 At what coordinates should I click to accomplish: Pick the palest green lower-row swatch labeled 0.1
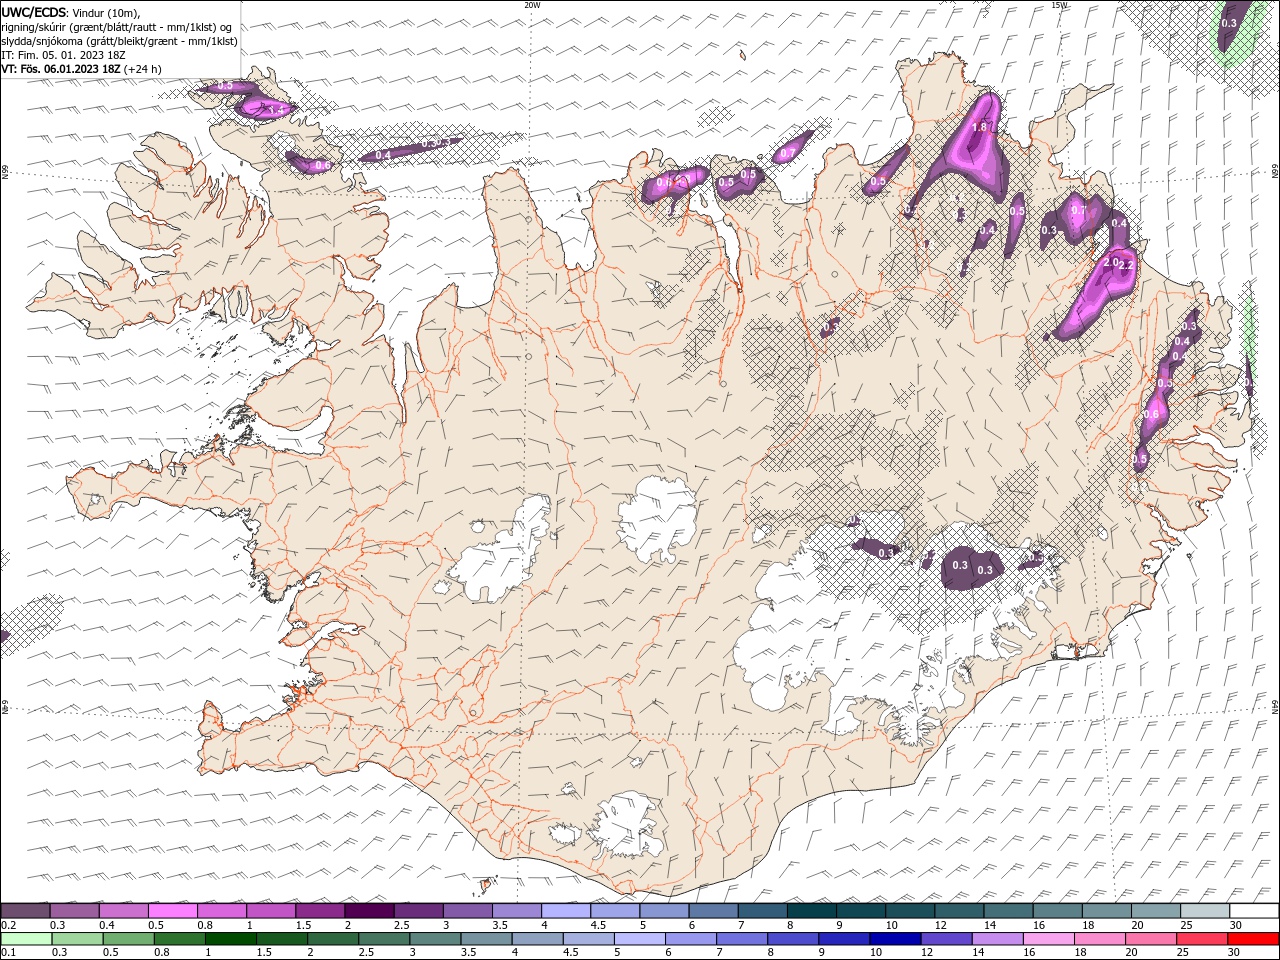coord(25,939)
